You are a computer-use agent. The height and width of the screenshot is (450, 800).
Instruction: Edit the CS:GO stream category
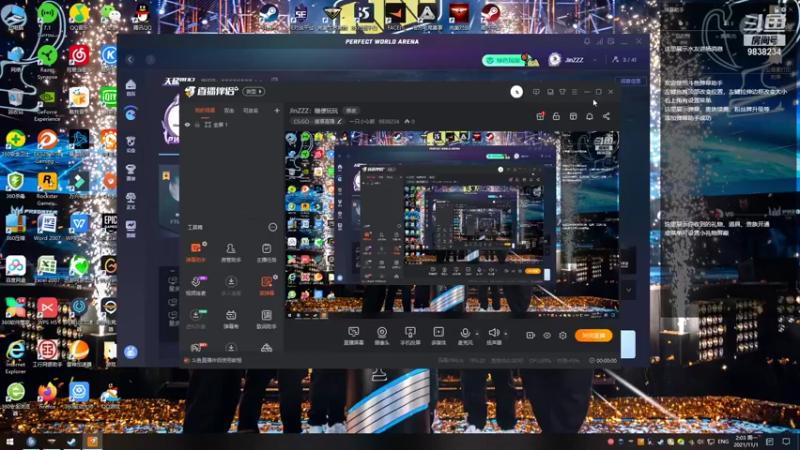[x=317, y=121]
